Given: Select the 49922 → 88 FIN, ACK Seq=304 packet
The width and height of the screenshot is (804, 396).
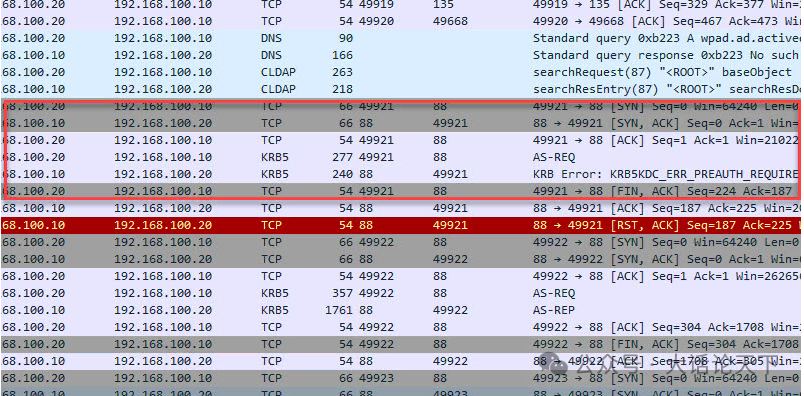Looking at the screenshot, I should coord(402,344).
